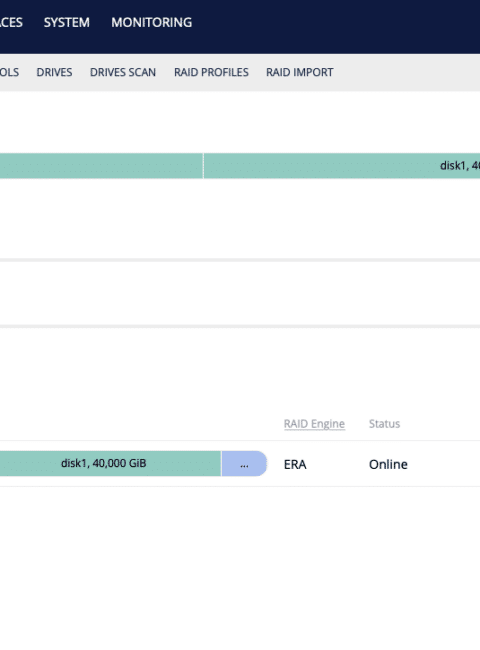
Task: Open the MONITORING menu
Action: (x=151, y=22)
